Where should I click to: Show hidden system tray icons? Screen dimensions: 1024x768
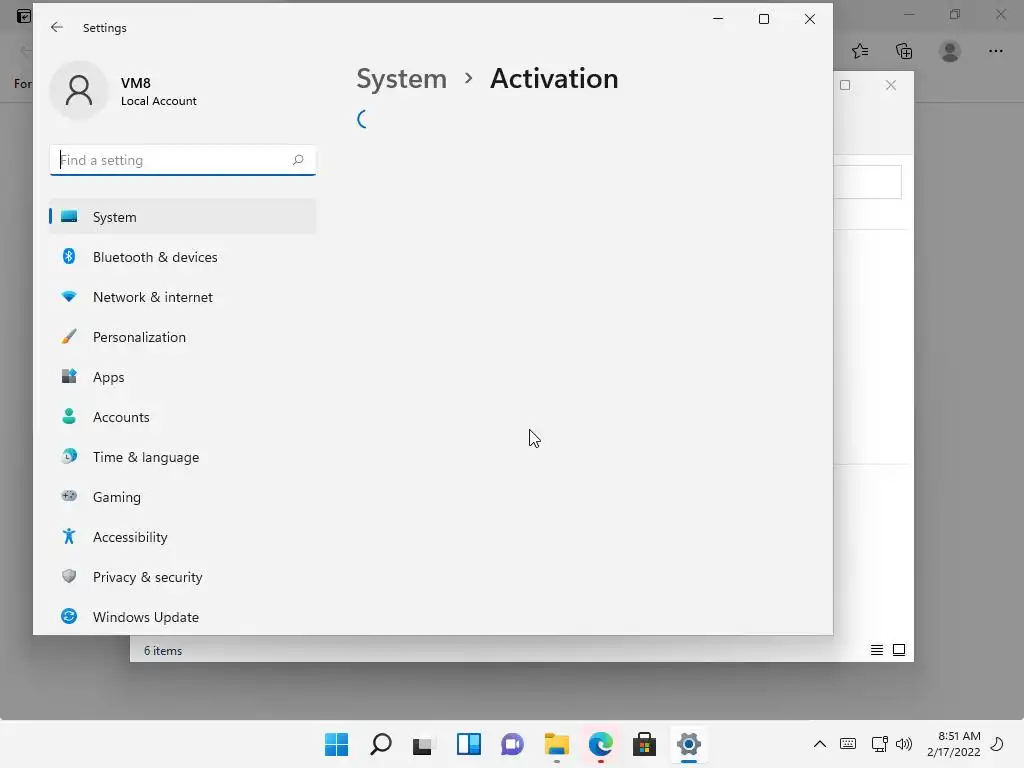coord(820,744)
